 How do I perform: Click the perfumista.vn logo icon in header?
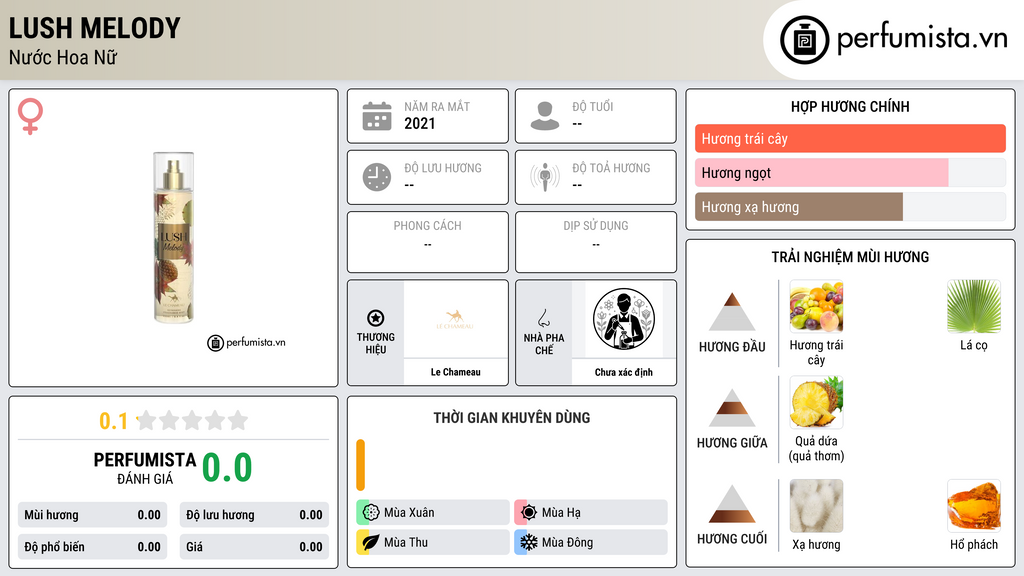pos(804,40)
